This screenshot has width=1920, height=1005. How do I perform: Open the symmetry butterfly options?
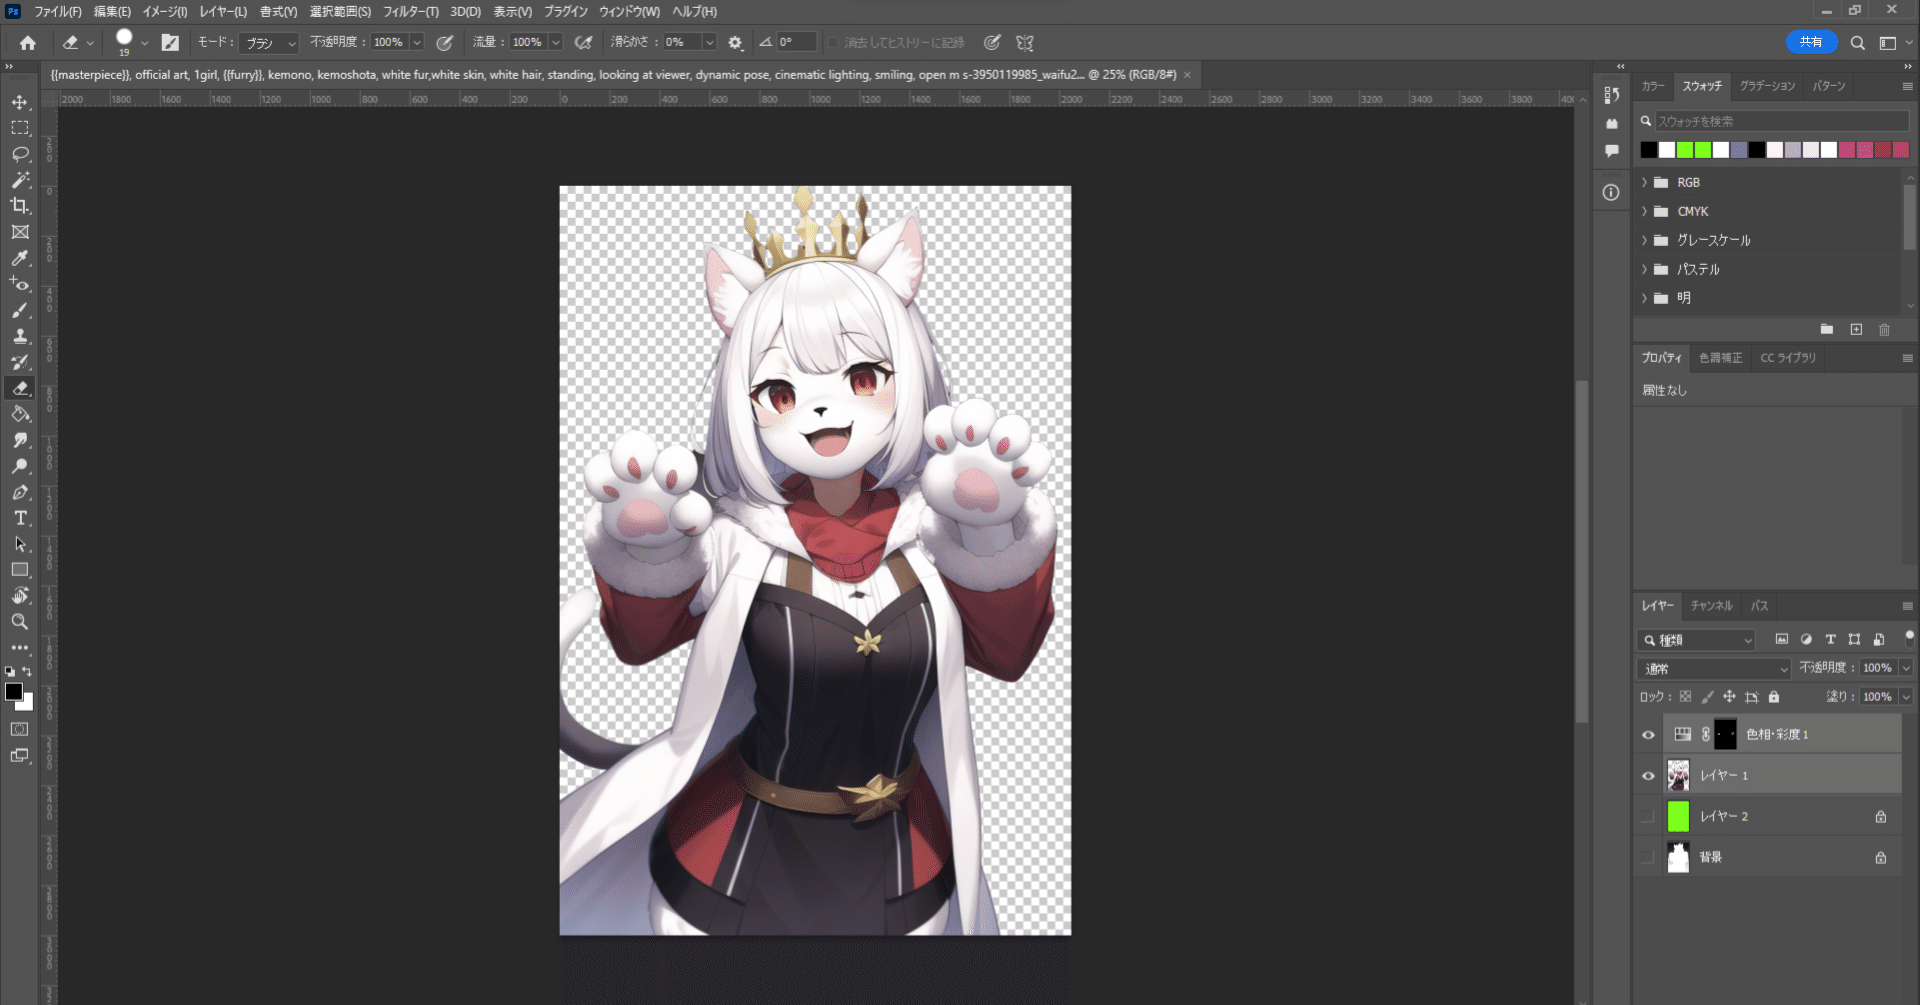[1025, 43]
